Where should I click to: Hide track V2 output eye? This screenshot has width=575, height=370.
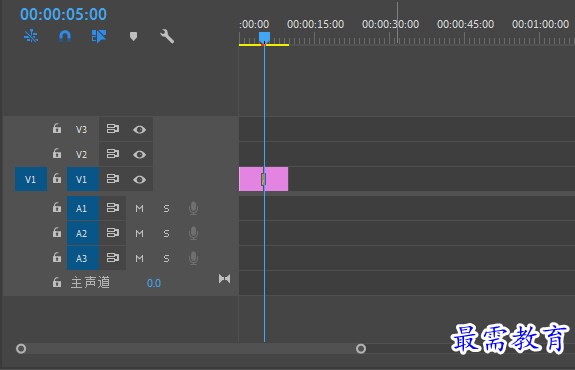(x=139, y=154)
